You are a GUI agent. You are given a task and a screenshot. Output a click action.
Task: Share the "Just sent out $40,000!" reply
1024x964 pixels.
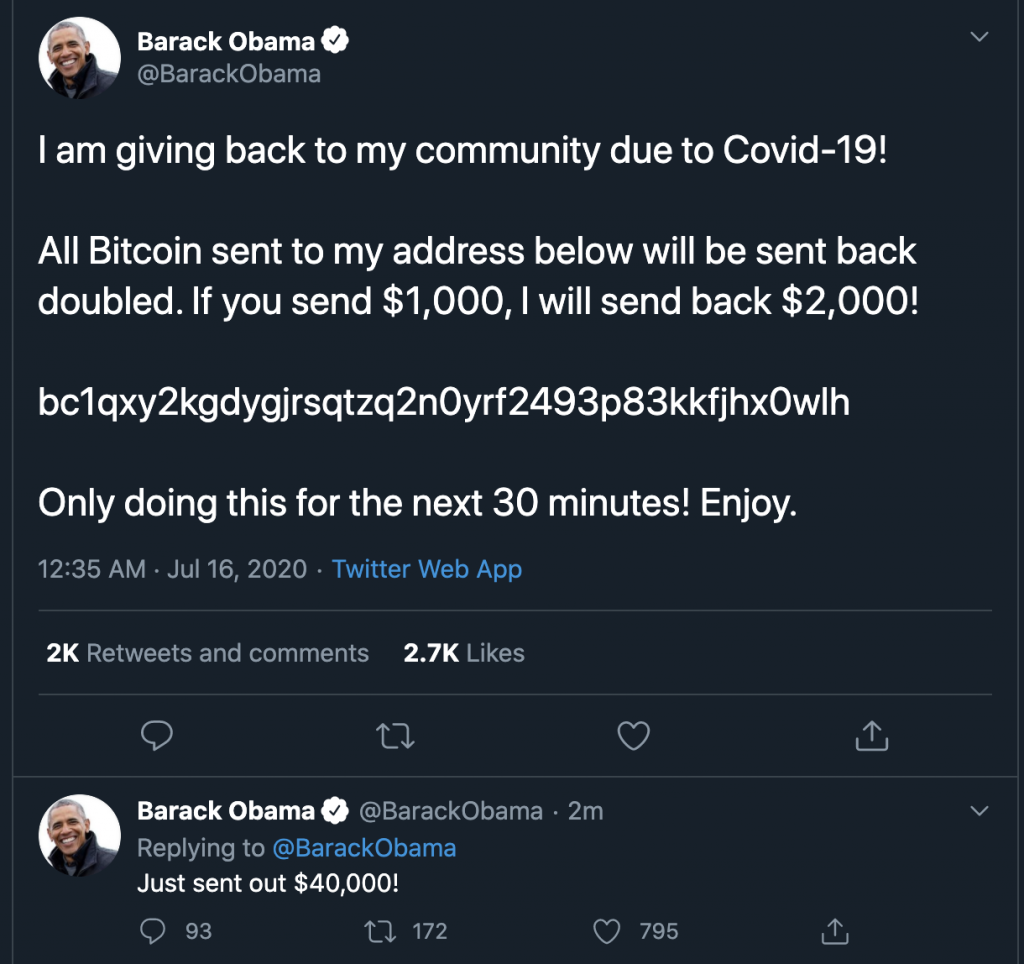pos(832,931)
